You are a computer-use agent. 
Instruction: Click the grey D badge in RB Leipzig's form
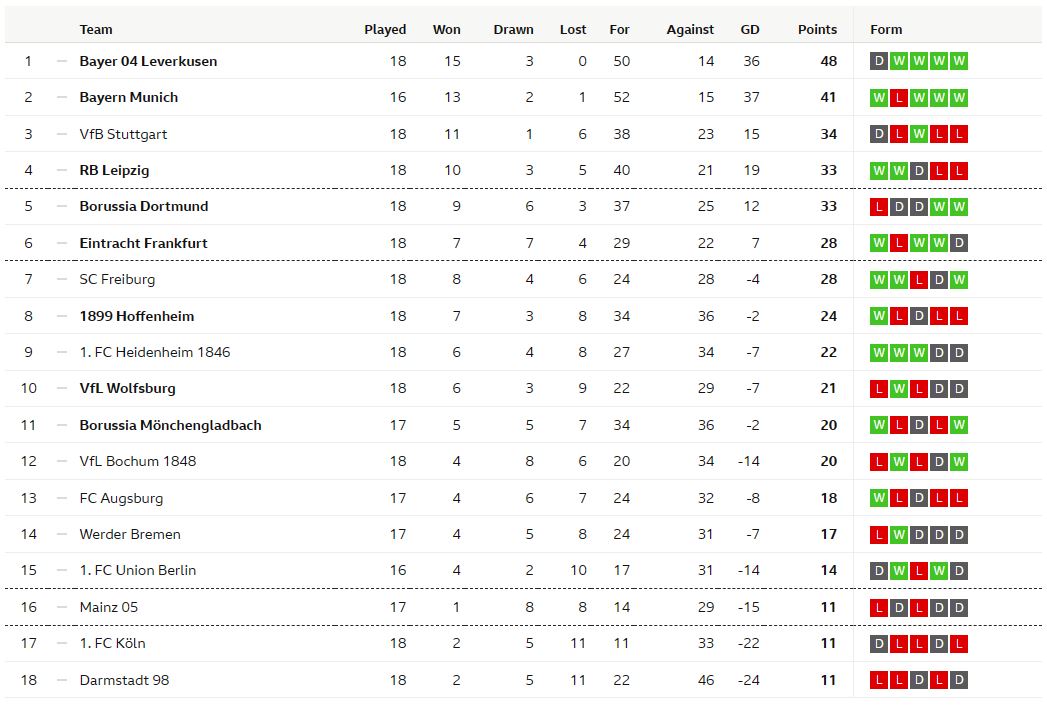coord(919,170)
